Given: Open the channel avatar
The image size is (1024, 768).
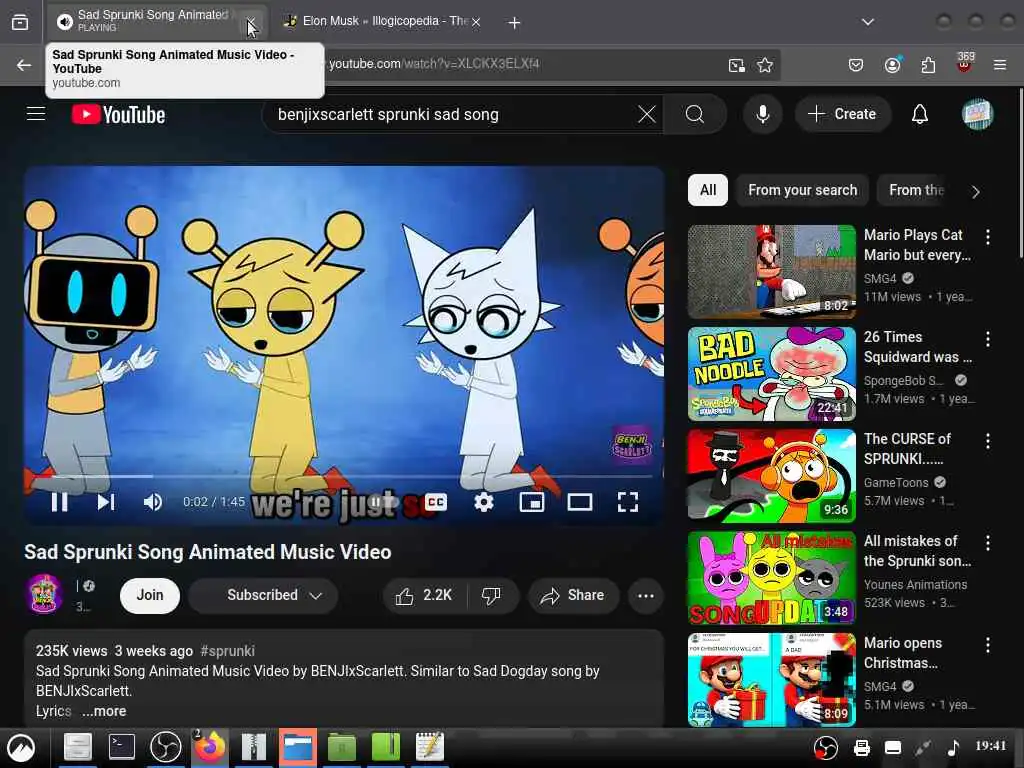Looking at the screenshot, I should pyautogui.click(x=44, y=594).
